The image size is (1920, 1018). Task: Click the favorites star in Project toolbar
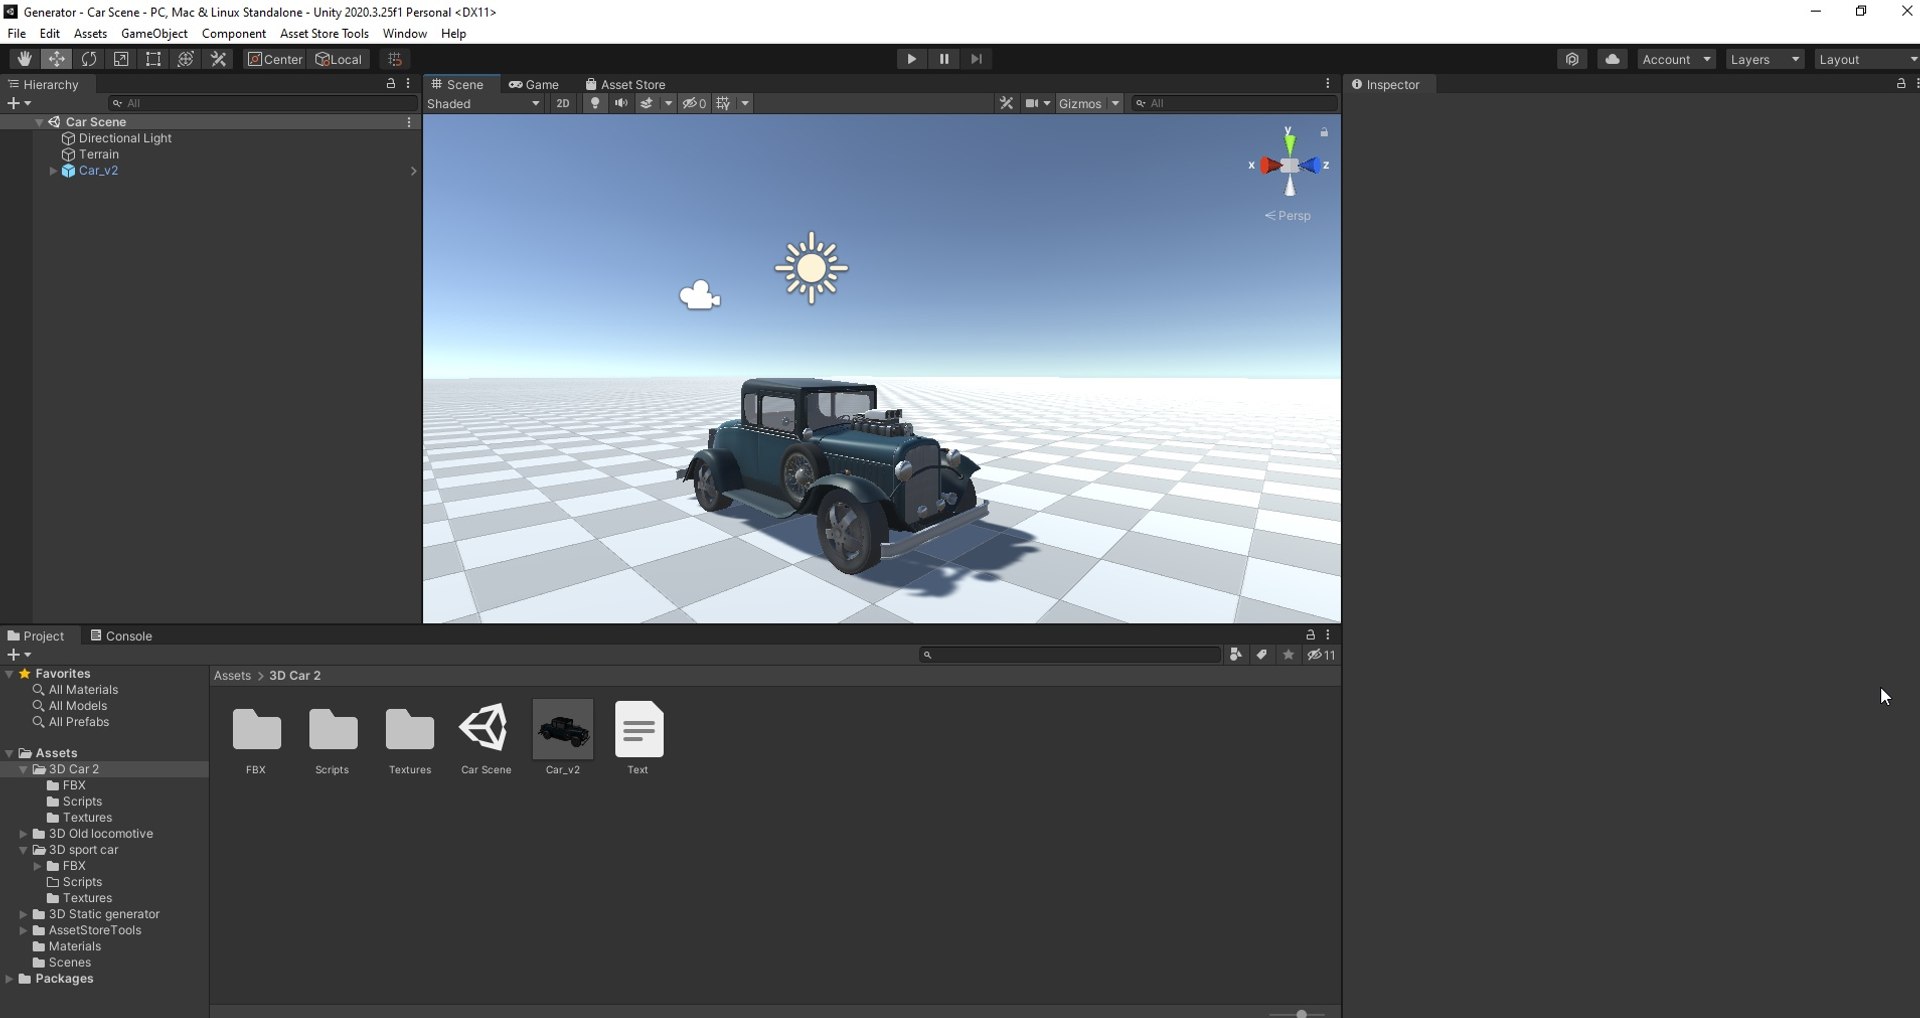(x=1289, y=655)
